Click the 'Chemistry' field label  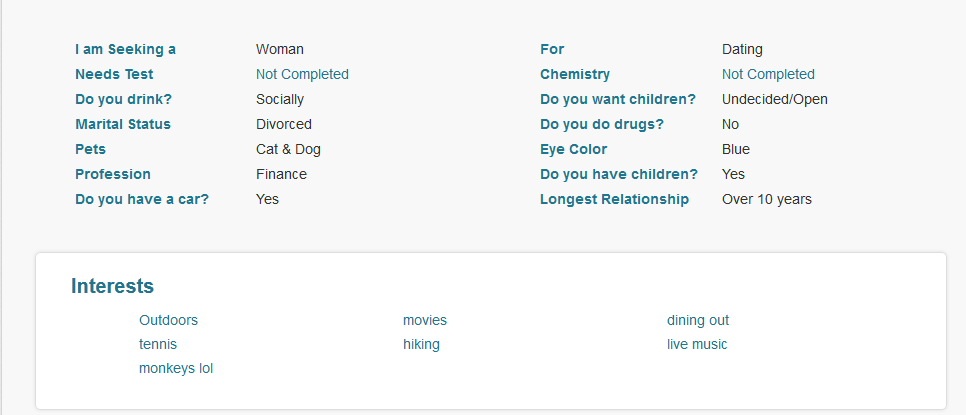point(574,74)
